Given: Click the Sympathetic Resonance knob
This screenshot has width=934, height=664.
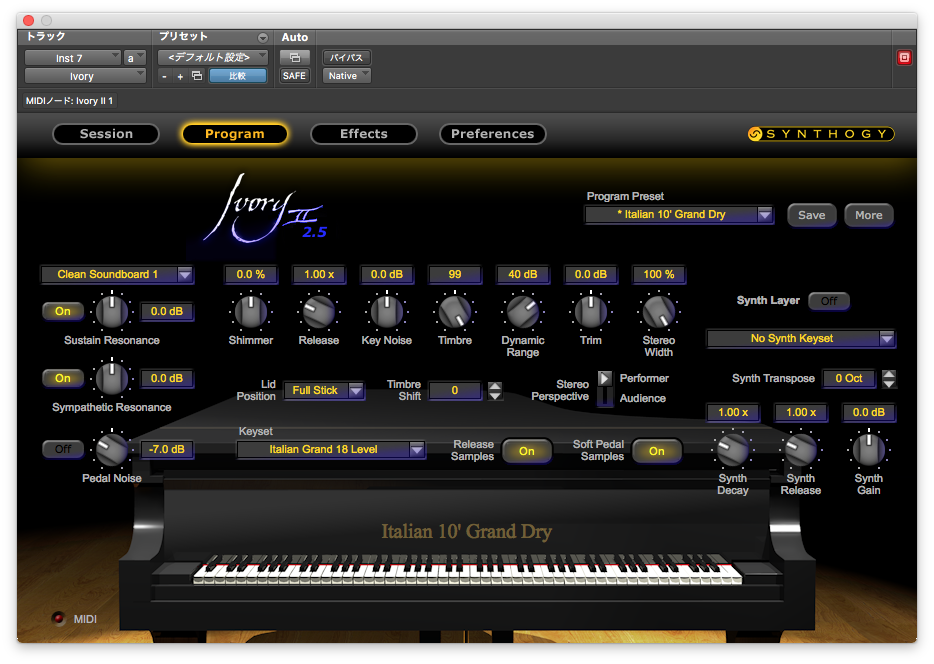Looking at the screenshot, I should pos(112,378).
